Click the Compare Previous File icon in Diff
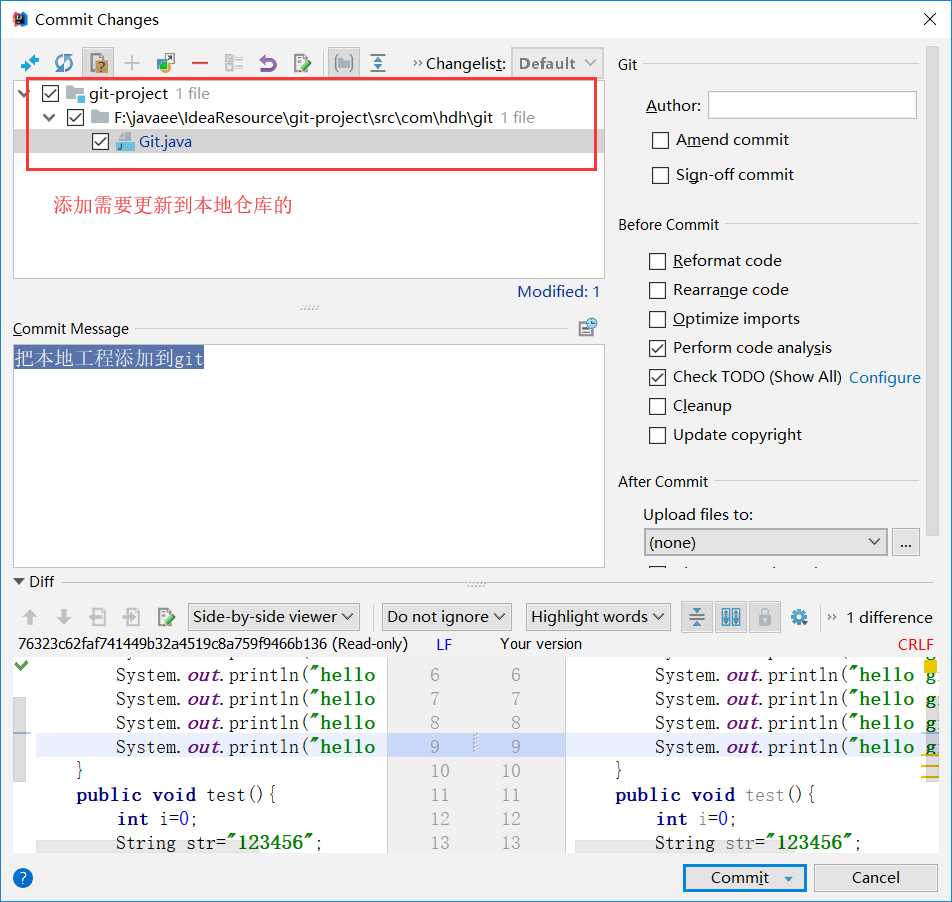The height and width of the screenshot is (902, 952). 98,617
